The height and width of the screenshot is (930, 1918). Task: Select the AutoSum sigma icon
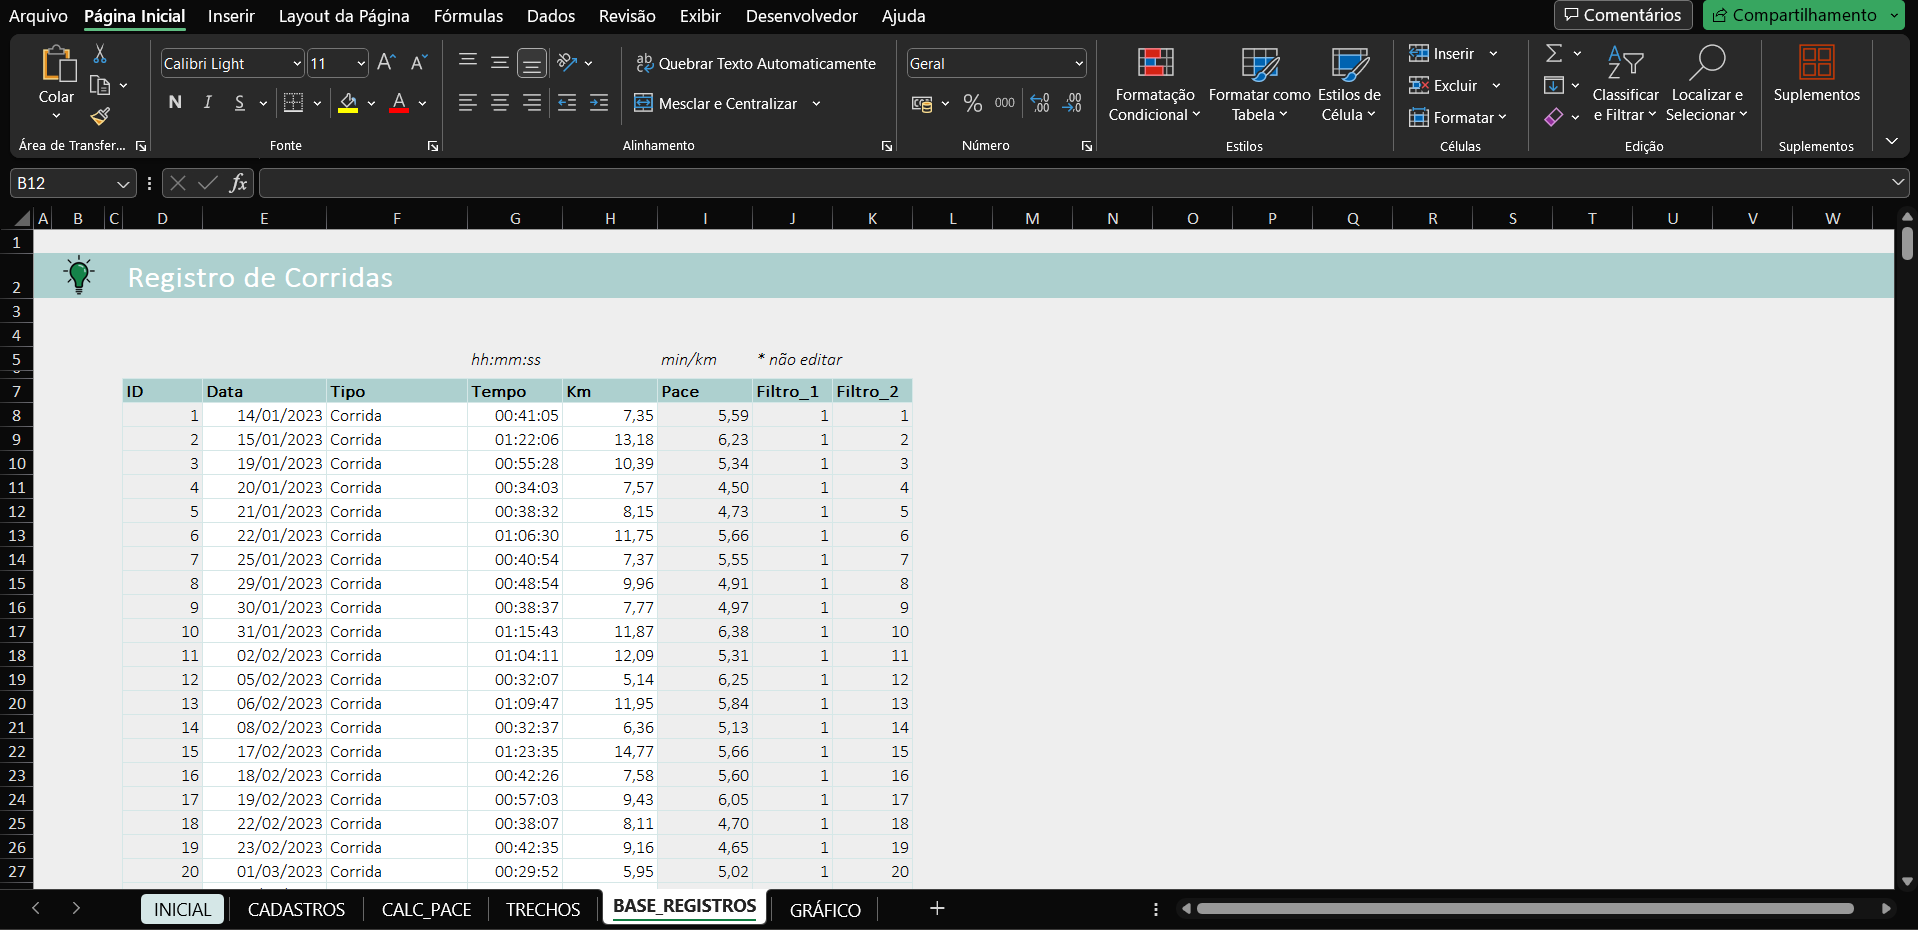pyautogui.click(x=1553, y=53)
